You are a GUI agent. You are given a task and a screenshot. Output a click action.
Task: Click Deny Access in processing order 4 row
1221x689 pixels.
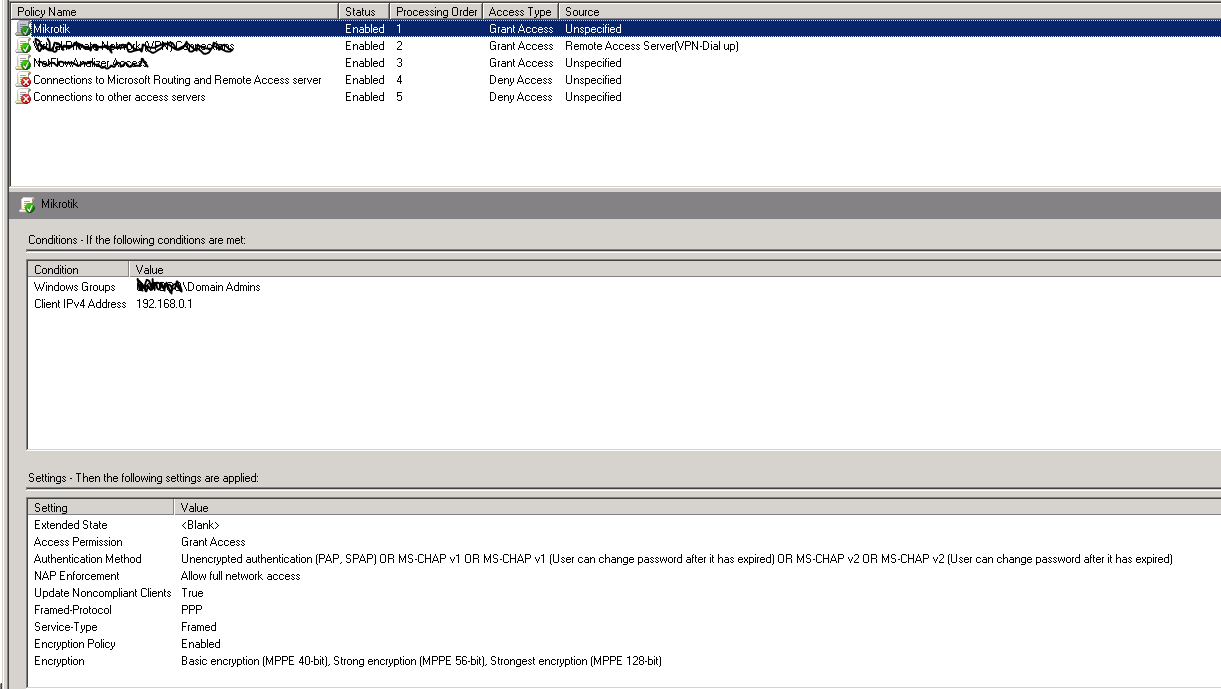pyautogui.click(x=521, y=80)
